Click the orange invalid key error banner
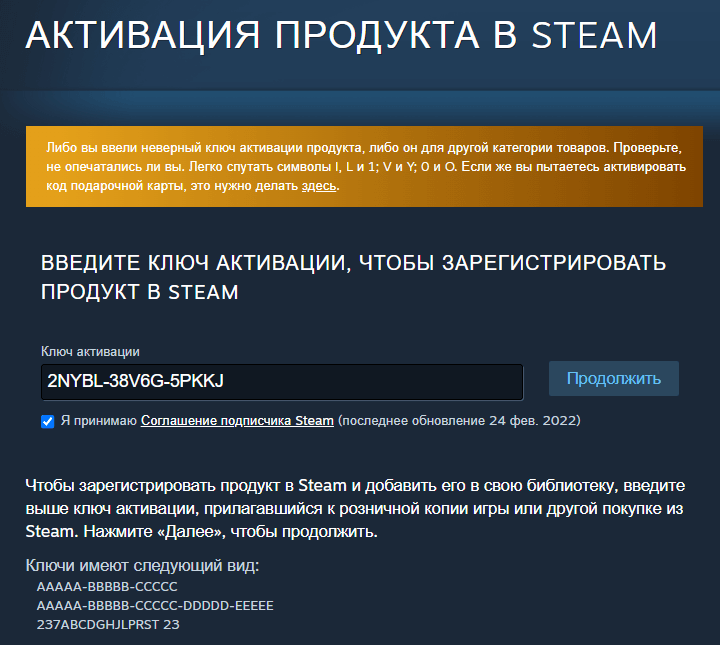 point(364,166)
